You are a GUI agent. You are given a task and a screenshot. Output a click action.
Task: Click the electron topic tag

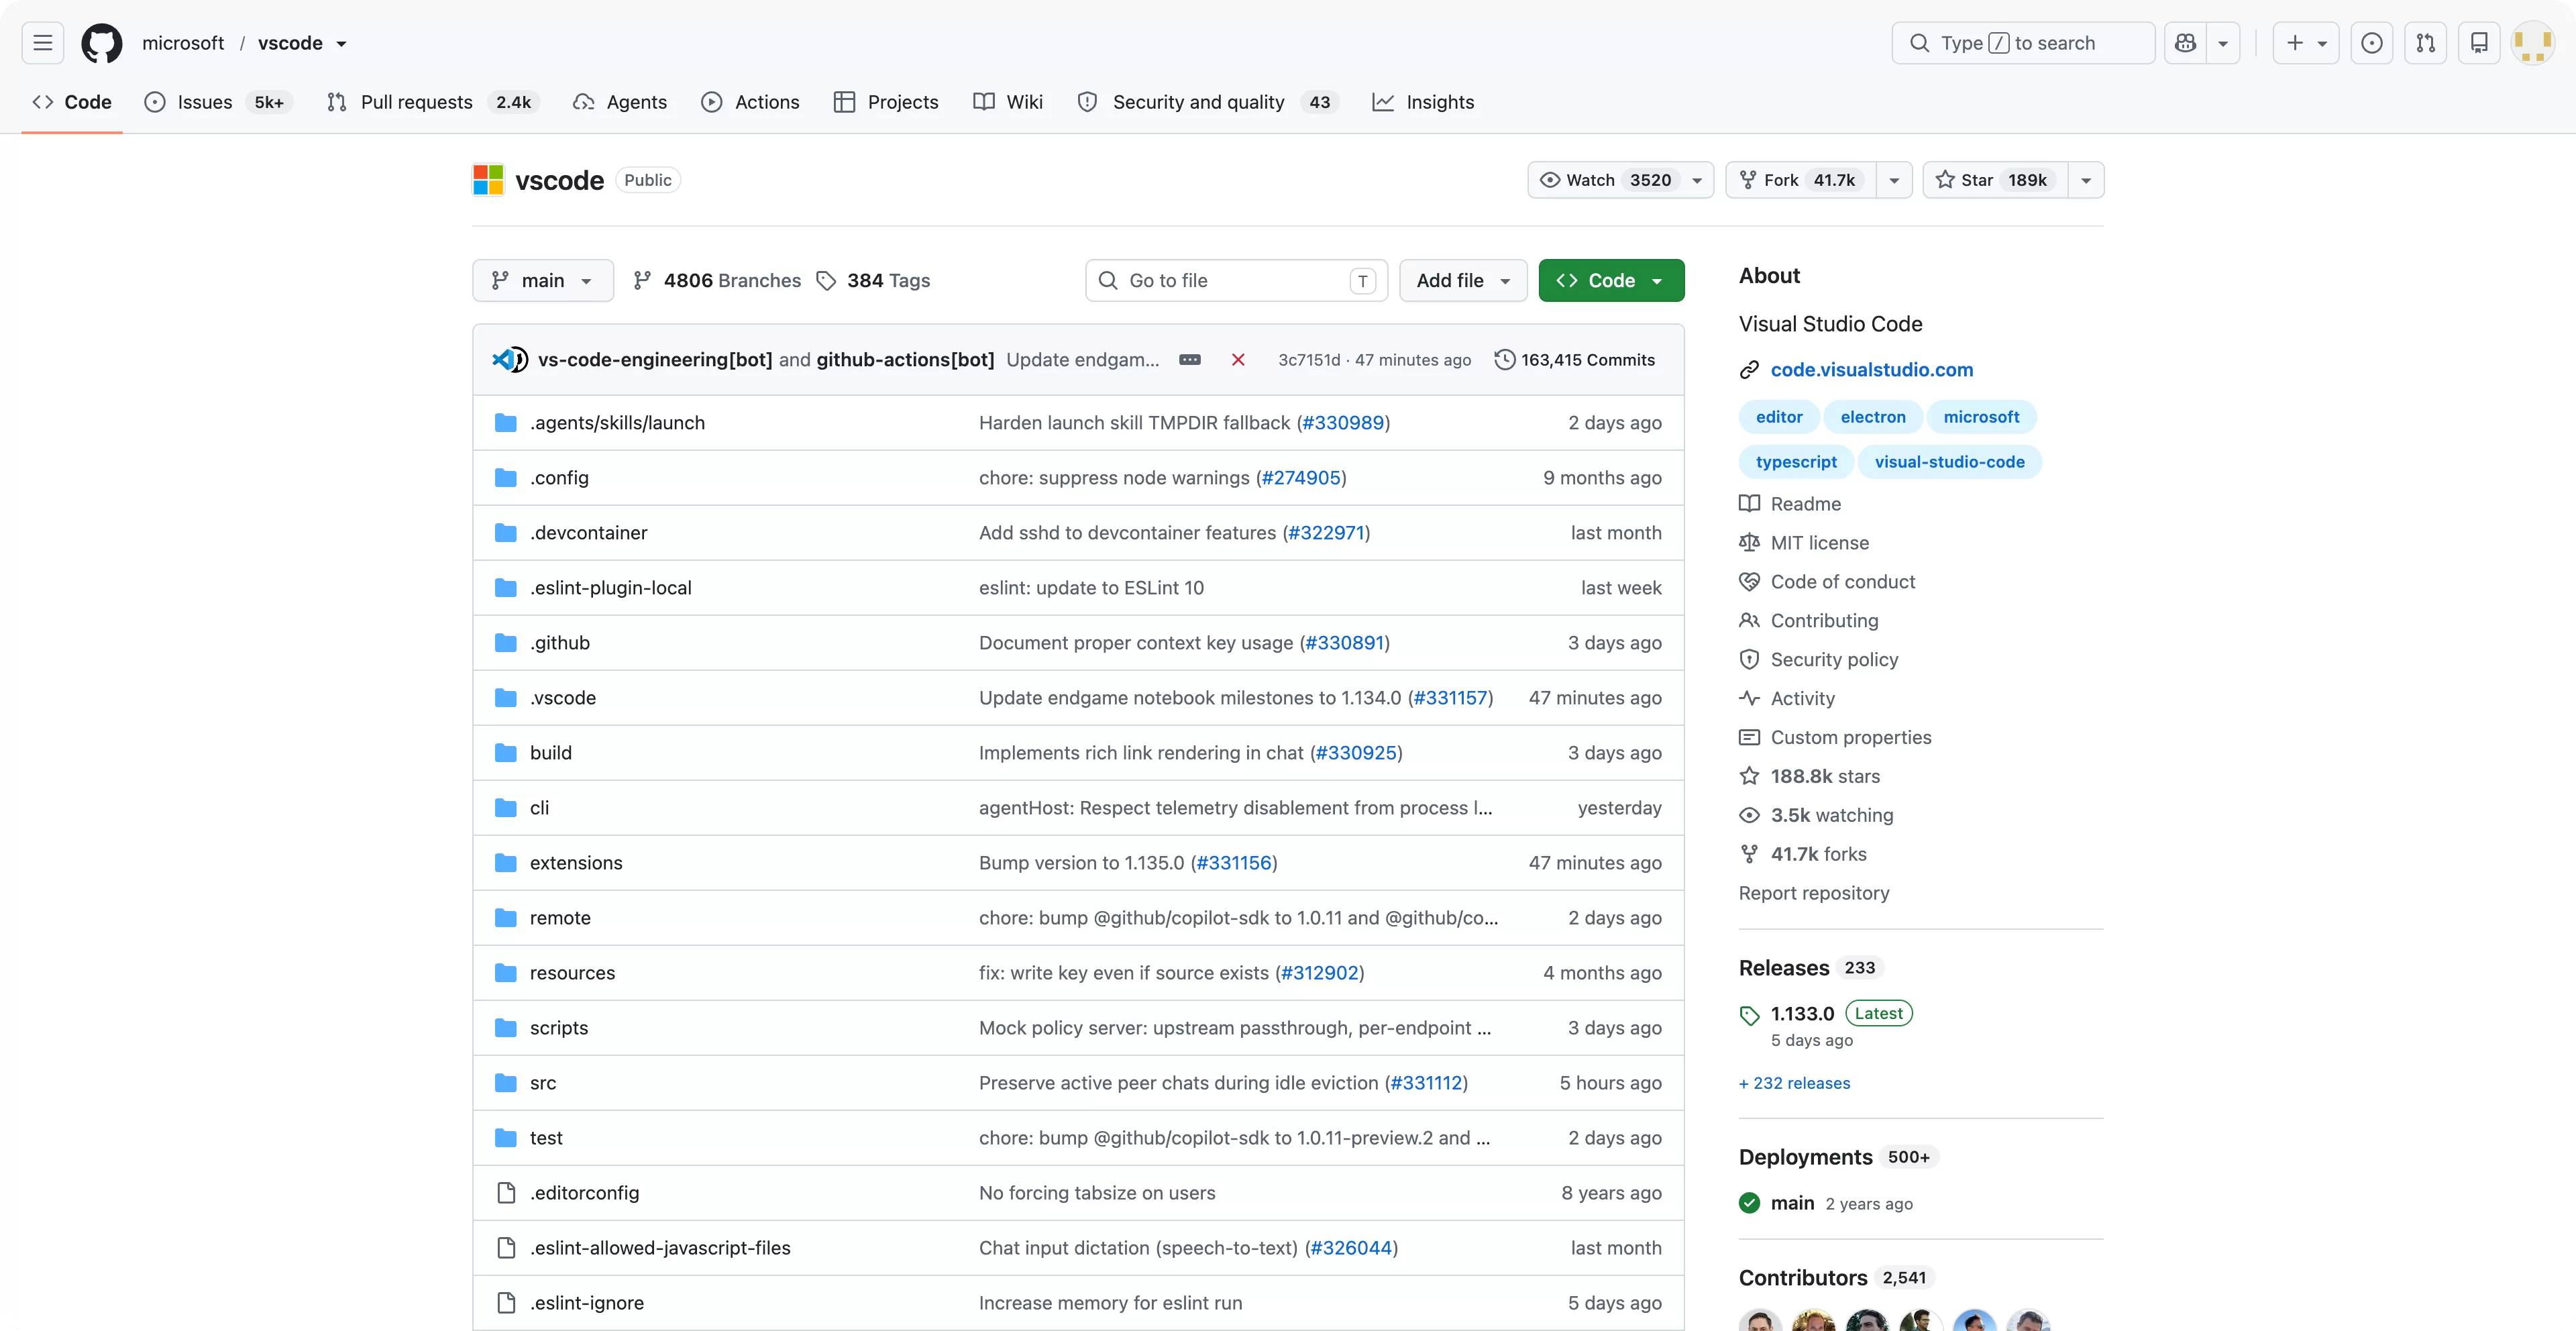click(1873, 417)
